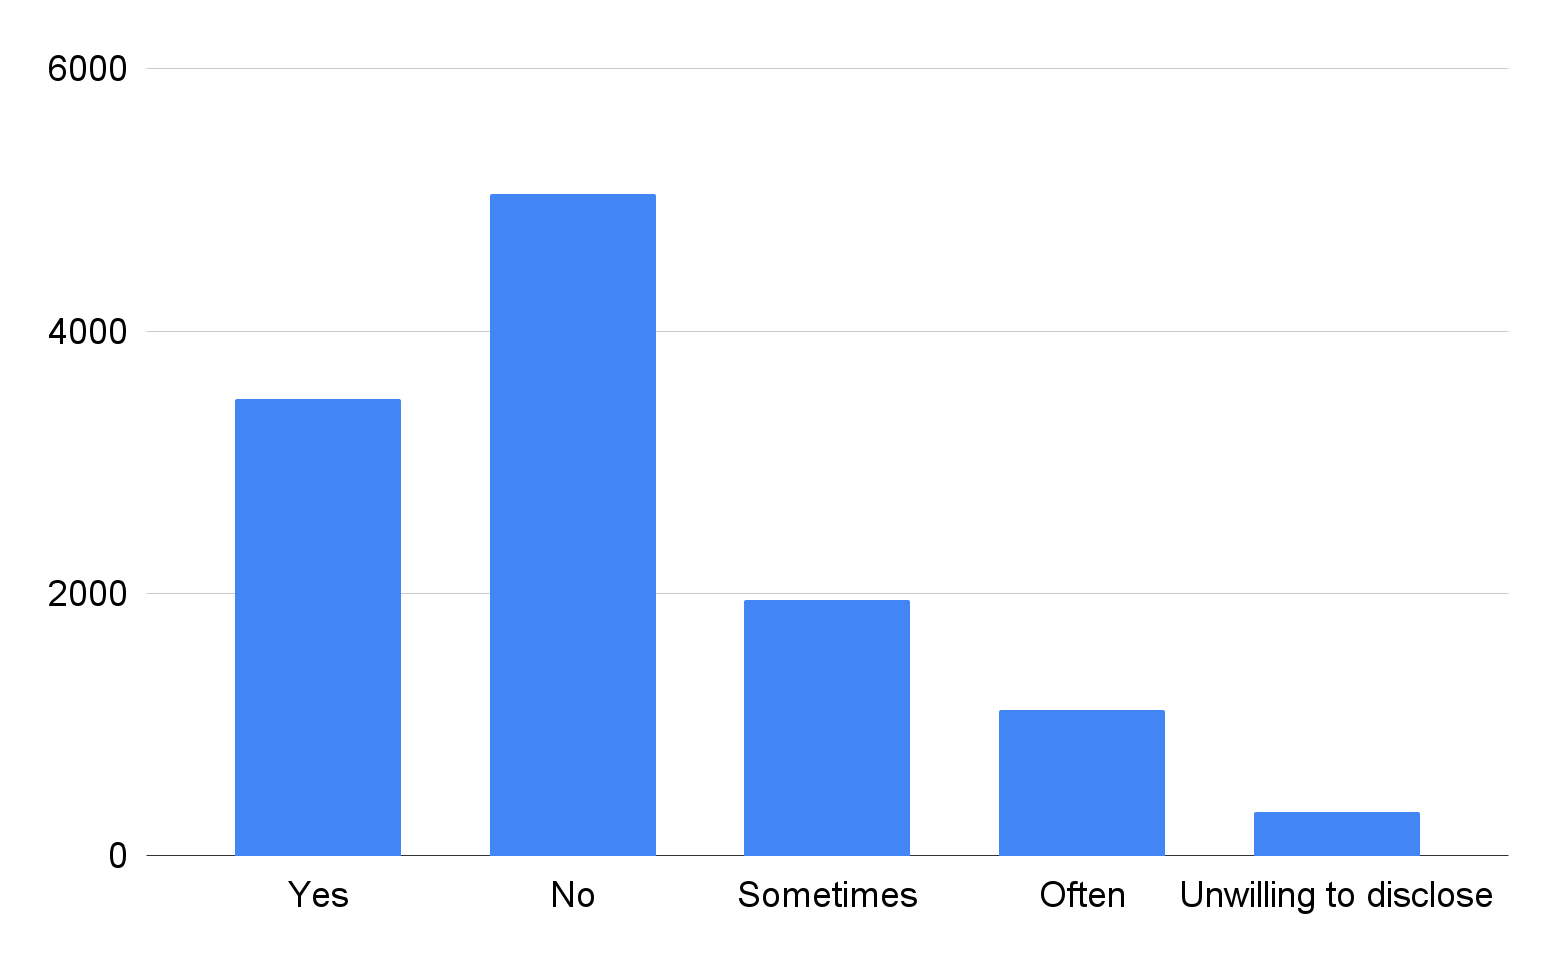The height and width of the screenshot is (963, 1557).
Task: Click the 2000 label on vertical axis
Action: tap(88, 593)
